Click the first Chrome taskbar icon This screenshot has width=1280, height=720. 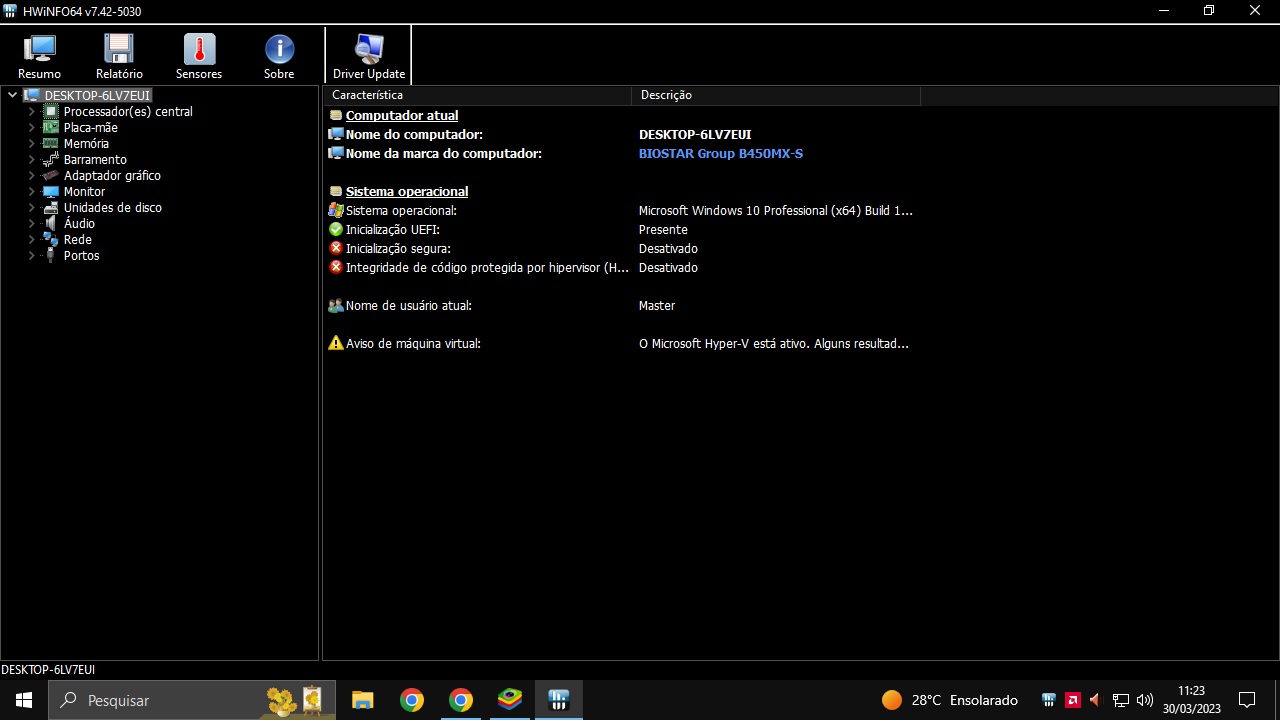(412, 700)
